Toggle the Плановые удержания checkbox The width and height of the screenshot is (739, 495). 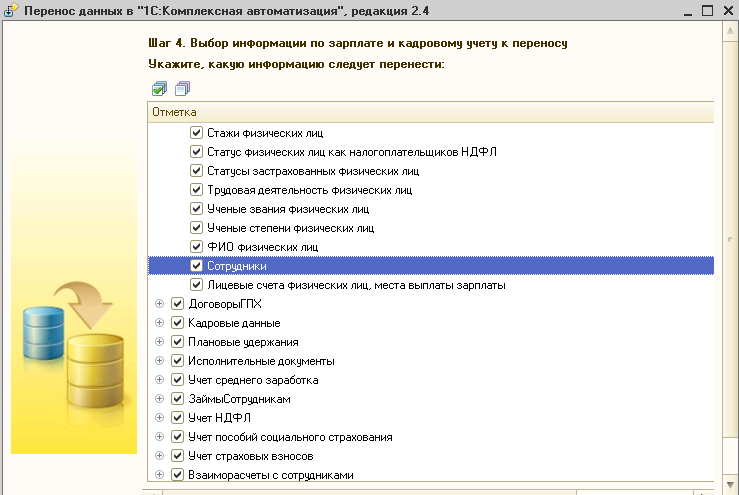[x=177, y=341]
